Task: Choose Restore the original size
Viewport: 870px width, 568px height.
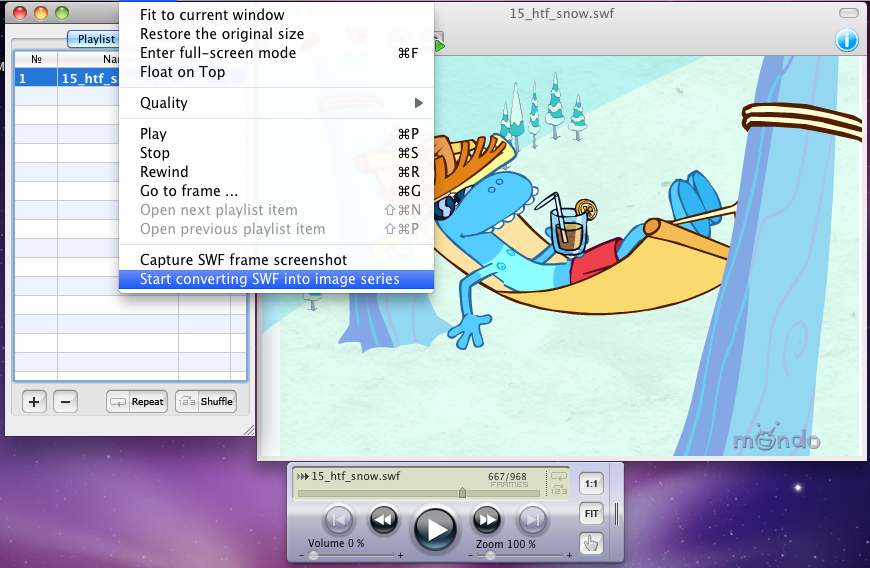Action: pyautogui.click(x=276, y=34)
